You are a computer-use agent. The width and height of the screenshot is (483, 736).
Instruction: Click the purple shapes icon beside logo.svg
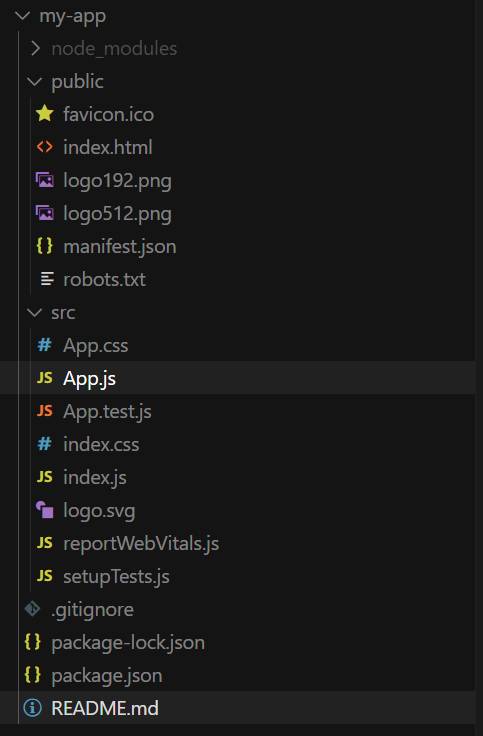pyautogui.click(x=45, y=510)
